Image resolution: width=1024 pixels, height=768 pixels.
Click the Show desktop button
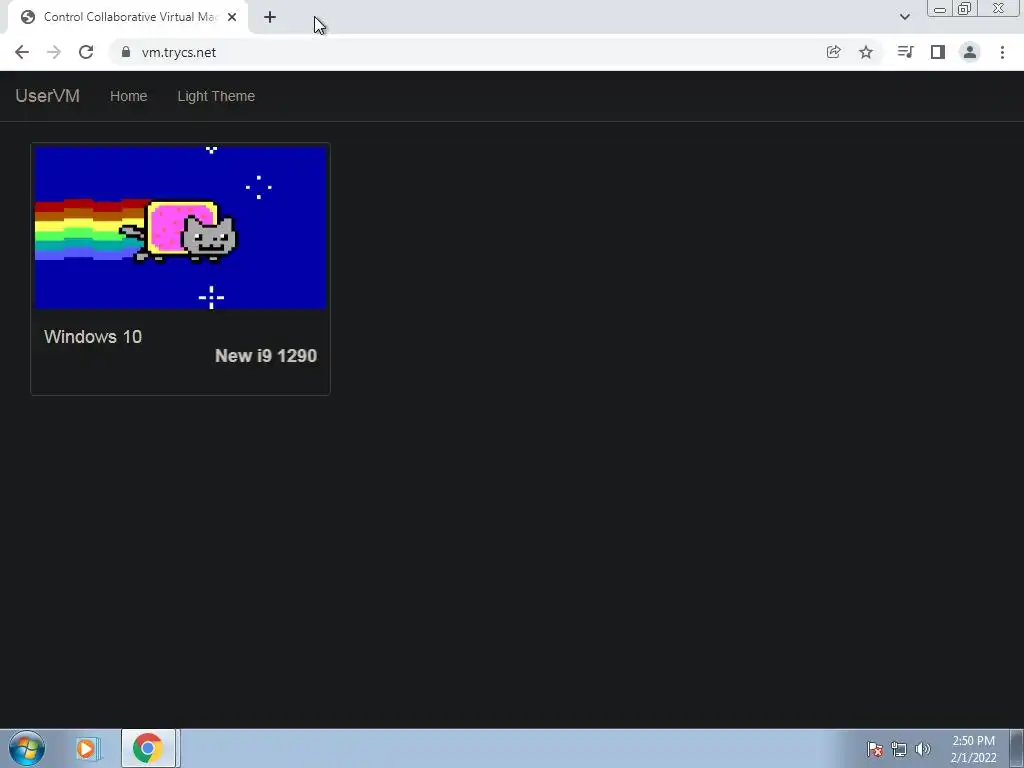1017,749
